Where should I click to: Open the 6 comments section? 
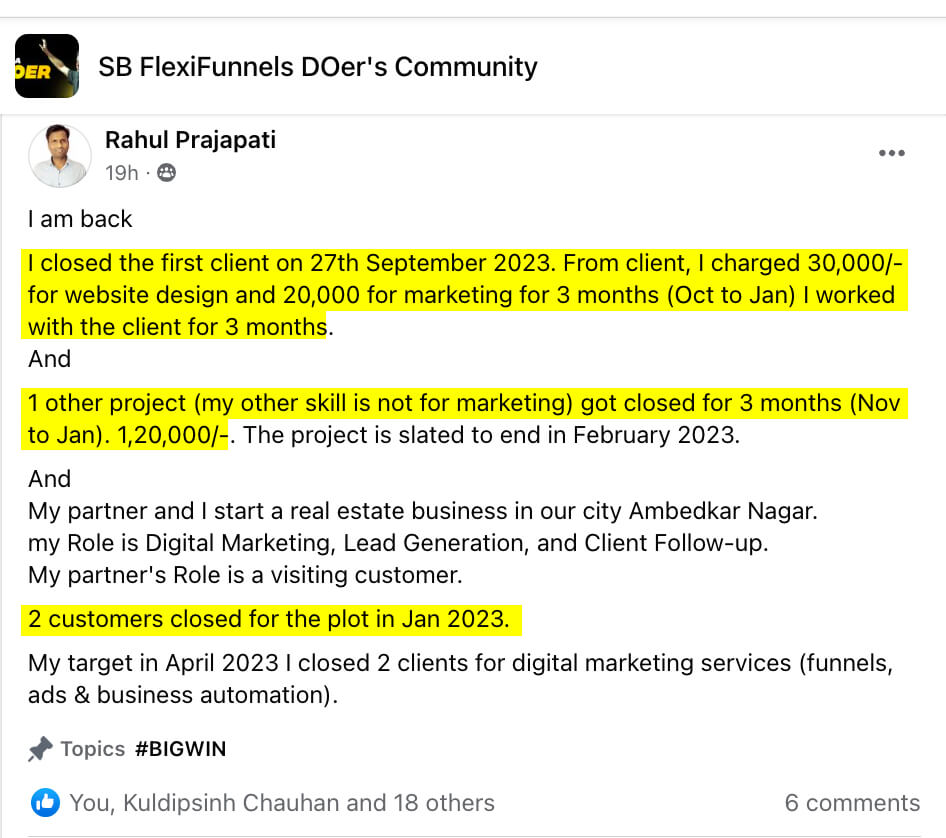[853, 802]
